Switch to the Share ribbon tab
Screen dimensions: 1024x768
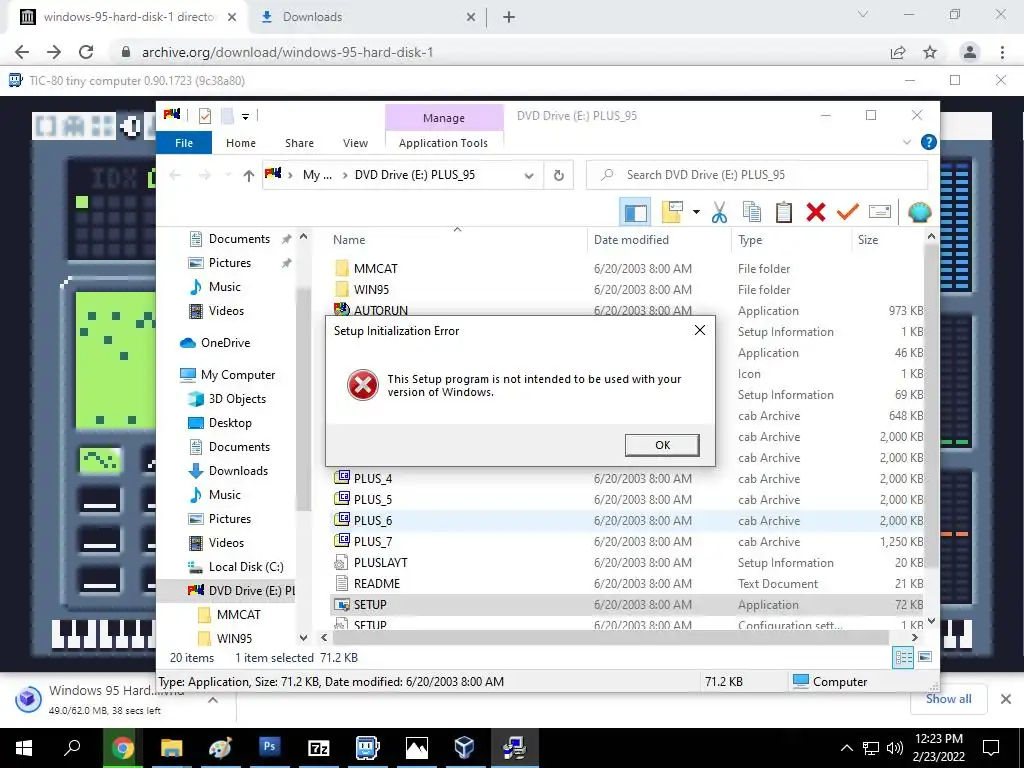[x=299, y=143]
